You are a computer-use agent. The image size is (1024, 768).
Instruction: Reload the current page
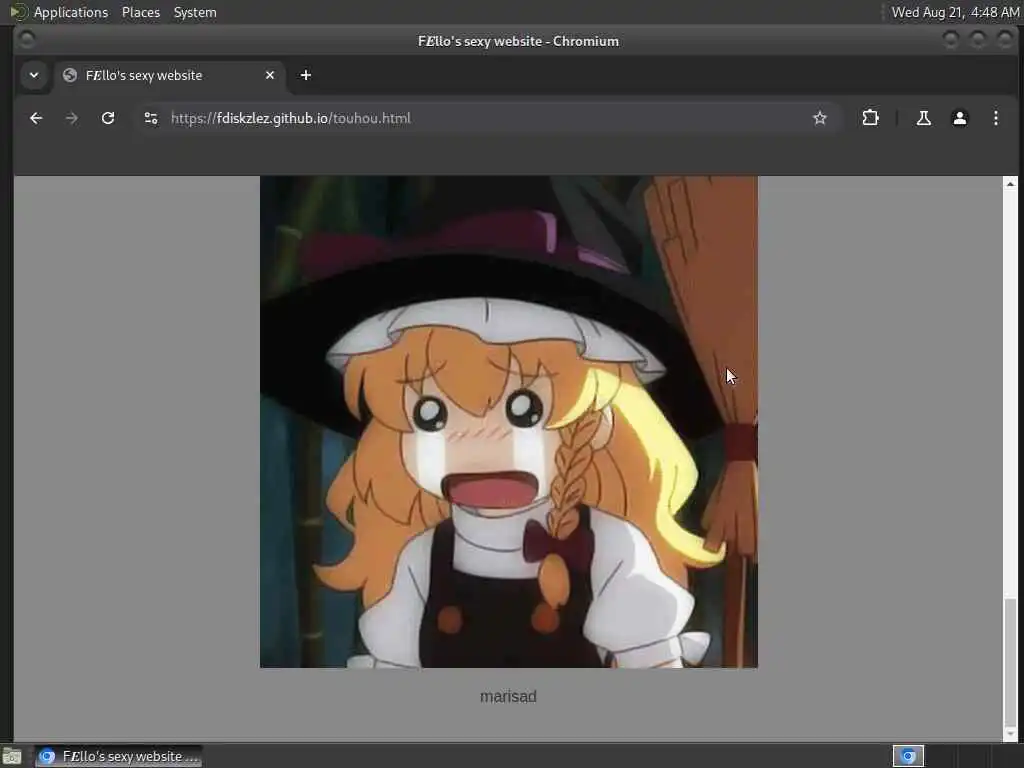click(x=108, y=118)
